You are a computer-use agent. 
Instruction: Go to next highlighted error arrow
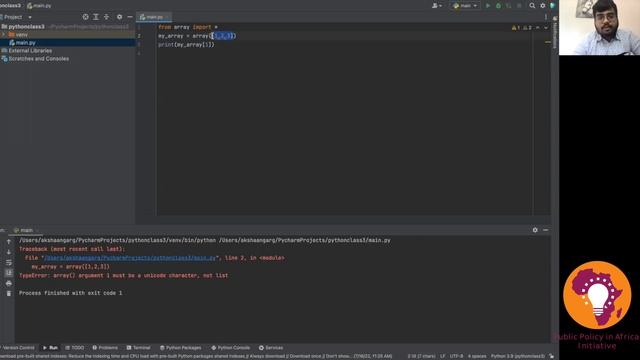[x=546, y=28]
